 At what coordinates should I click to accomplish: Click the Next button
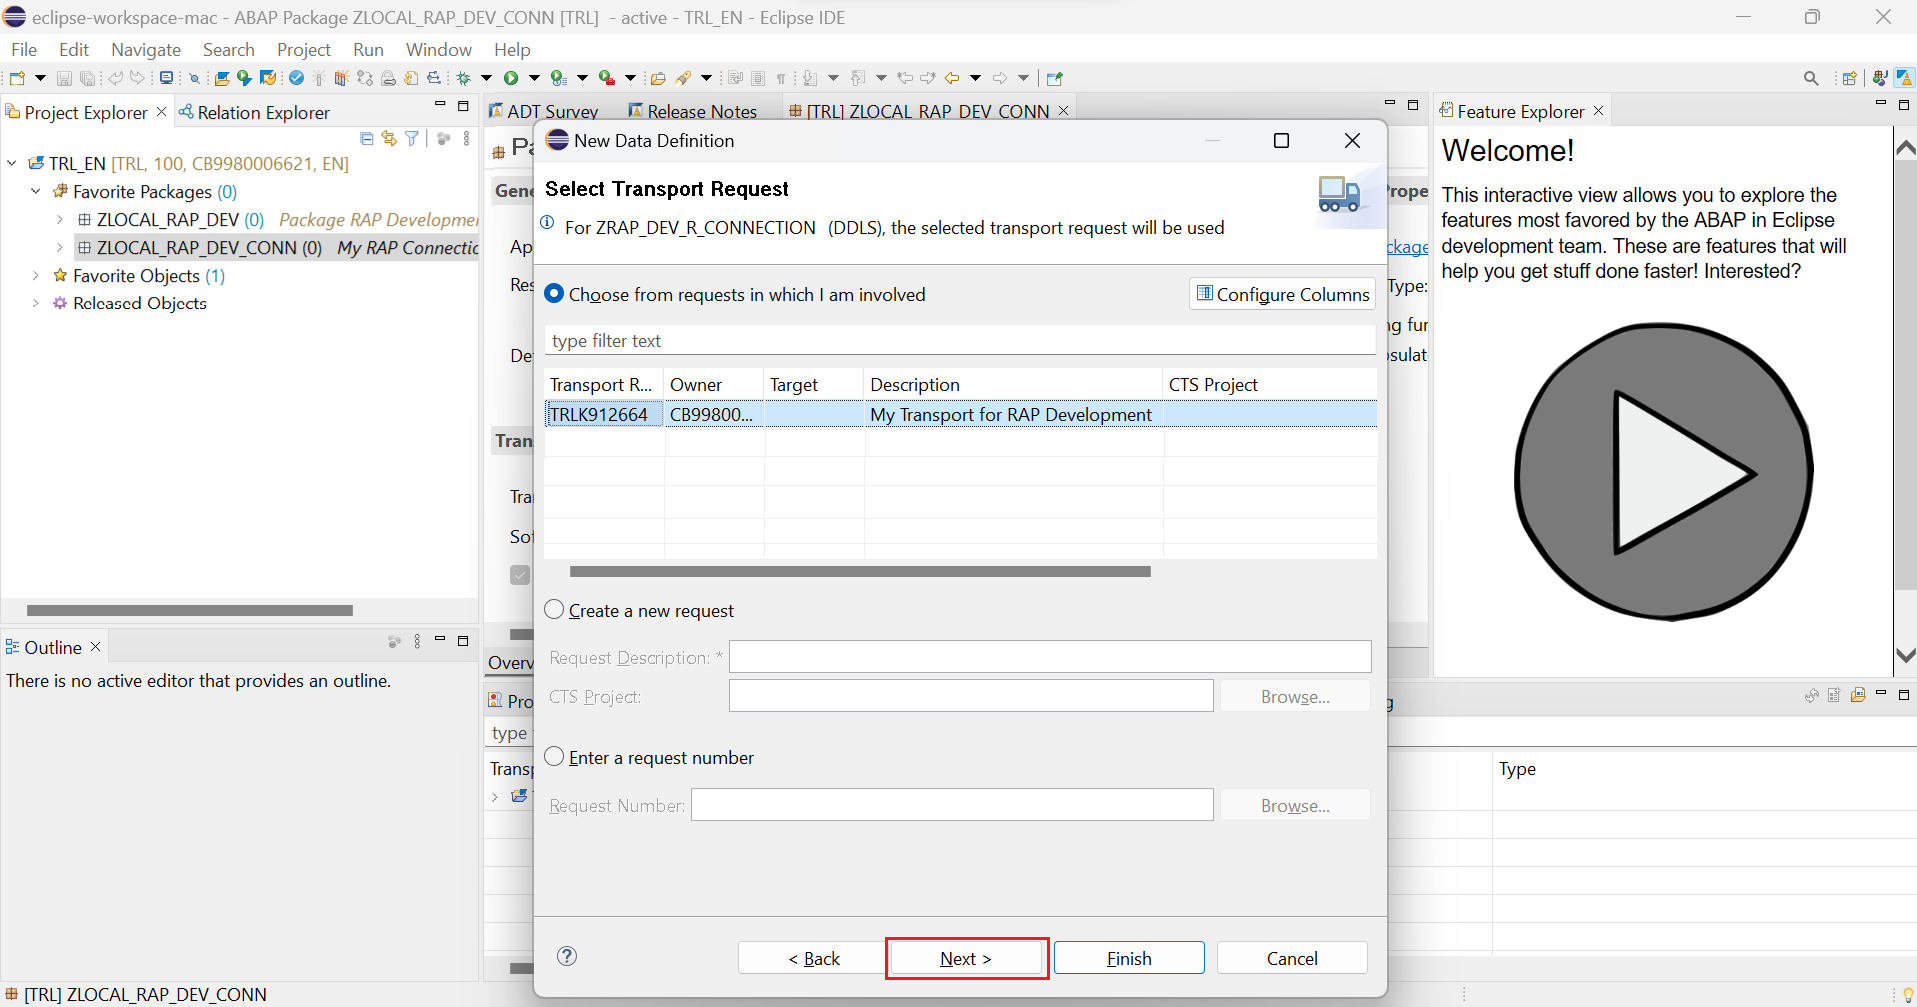click(966, 958)
